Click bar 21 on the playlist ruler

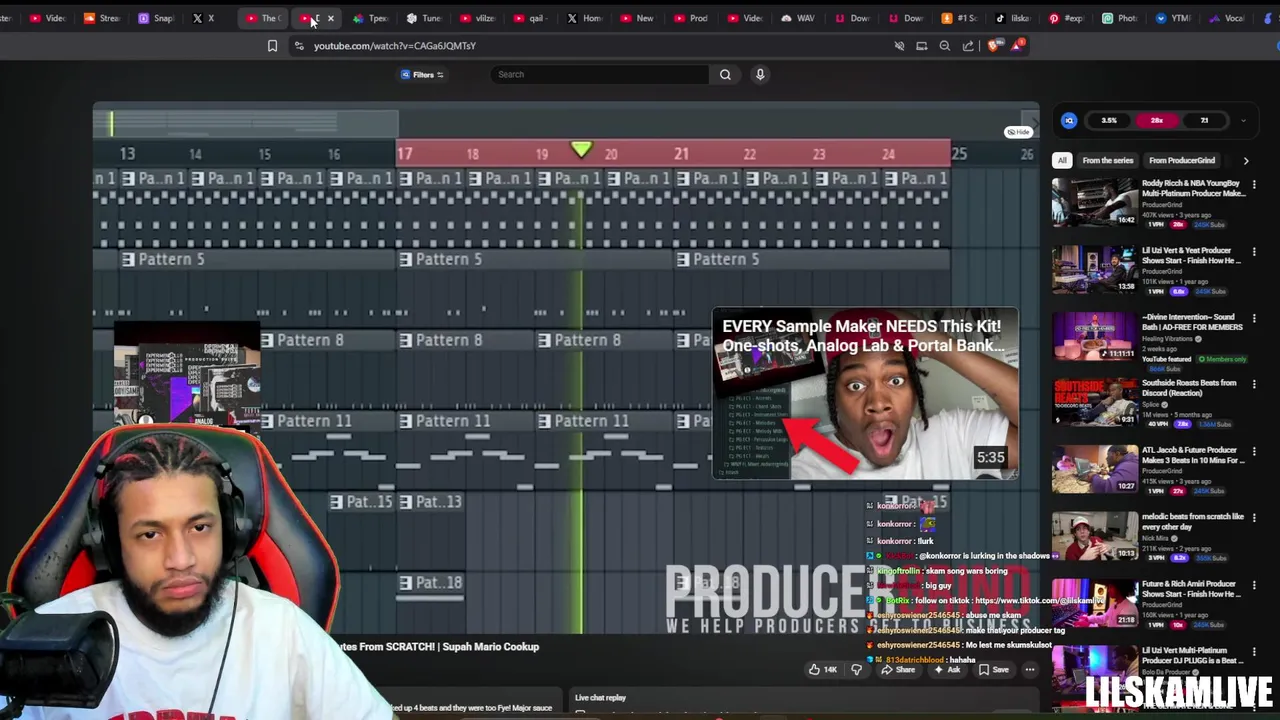coord(681,153)
